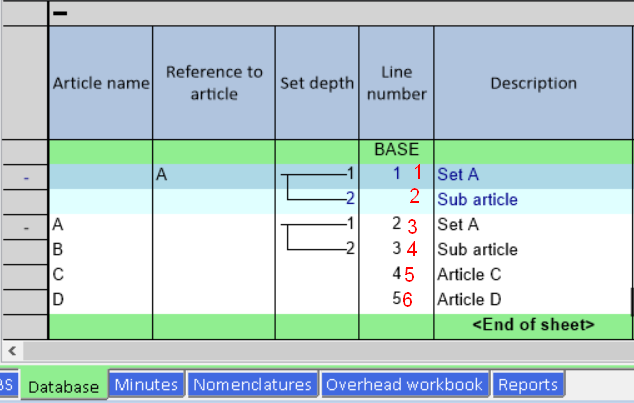Click the Line number column header
This screenshot has height=403, width=634.
pos(396,83)
